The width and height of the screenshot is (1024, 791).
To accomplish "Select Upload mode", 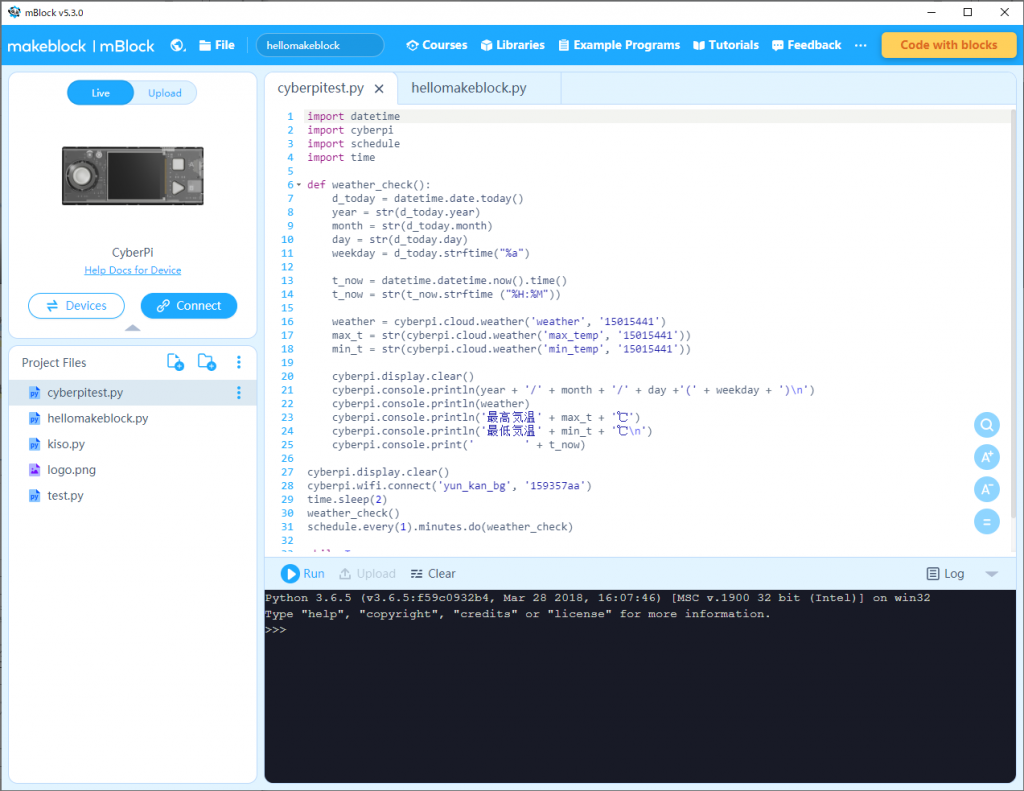I will [165, 93].
